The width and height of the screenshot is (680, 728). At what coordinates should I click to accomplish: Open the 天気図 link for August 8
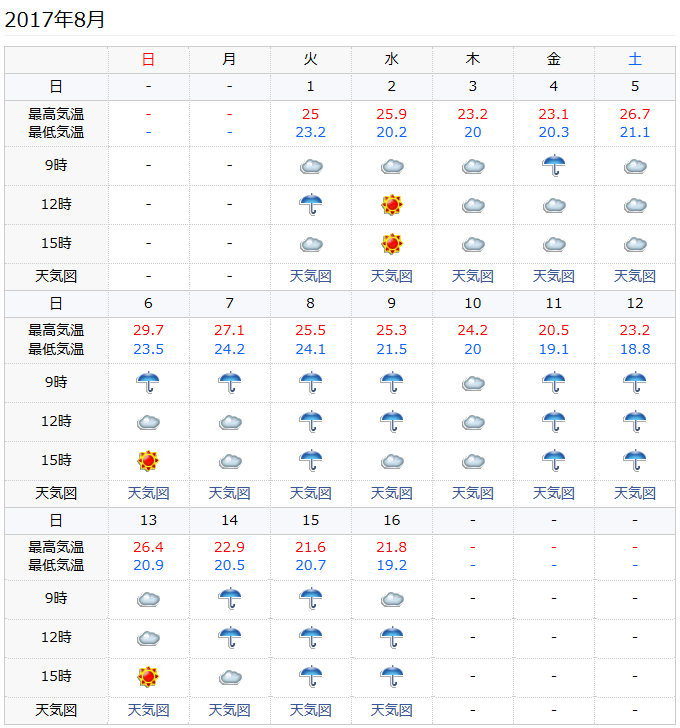click(311, 493)
